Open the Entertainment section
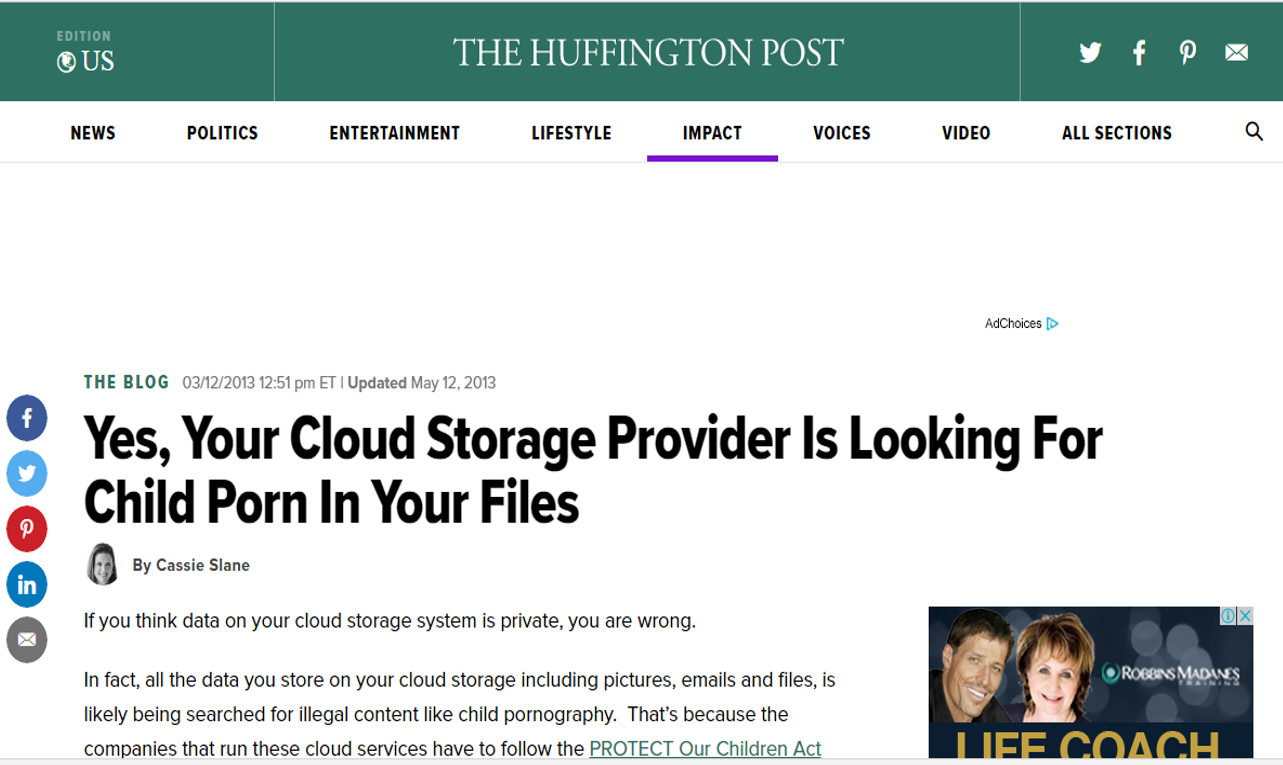Screen dimensions: 1283x765 tap(395, 133)
